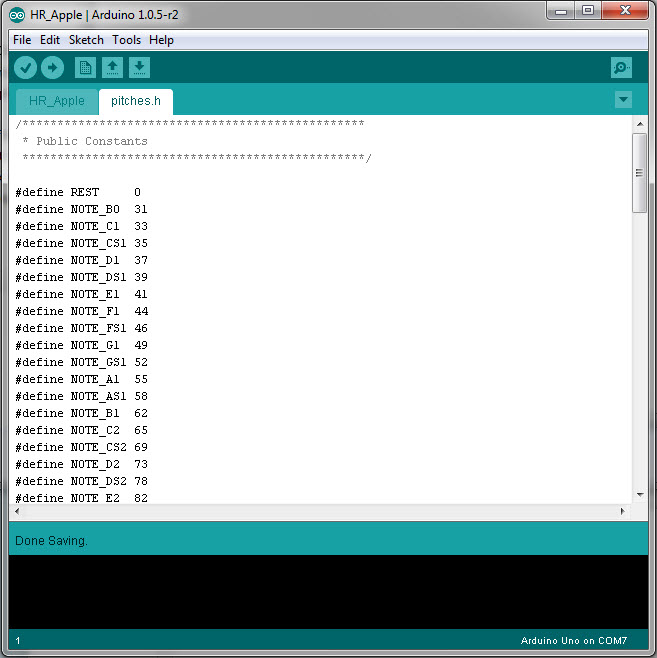Image resolution: width=657 pixels, height=658 pixels.
Task: Click the '#define NOTE_FS1 46' line
Action: click(x=81, y=328)
